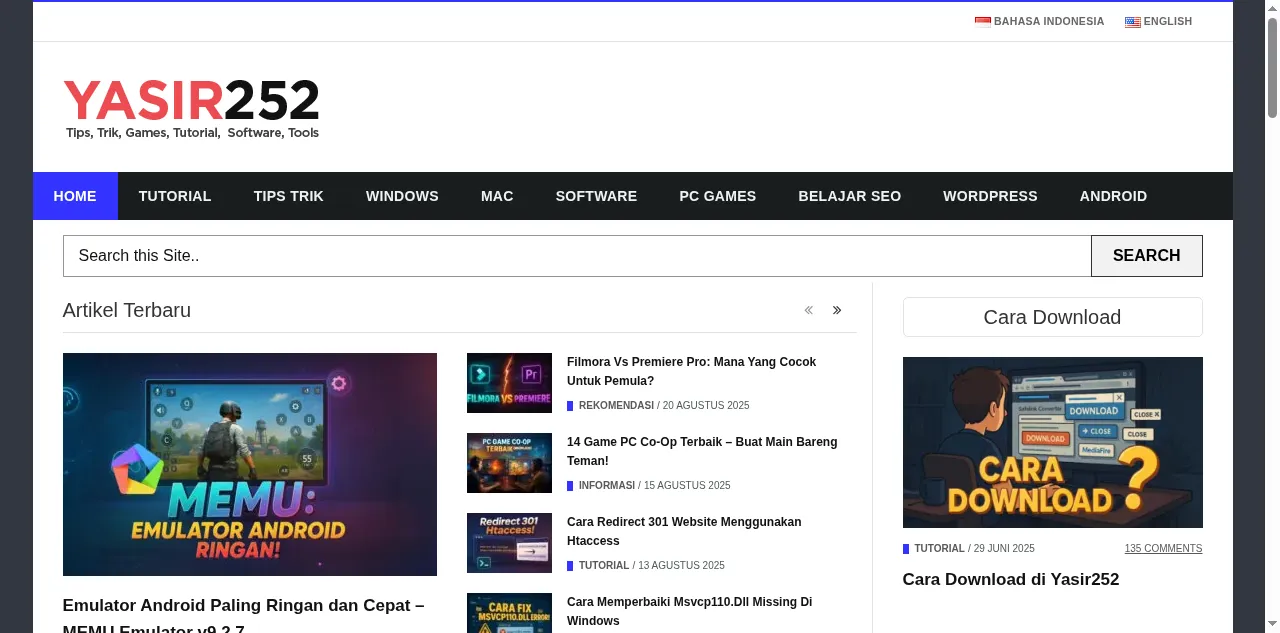Open the PC Games menu
Screen dimensions: 1280x633
point(718,196)
